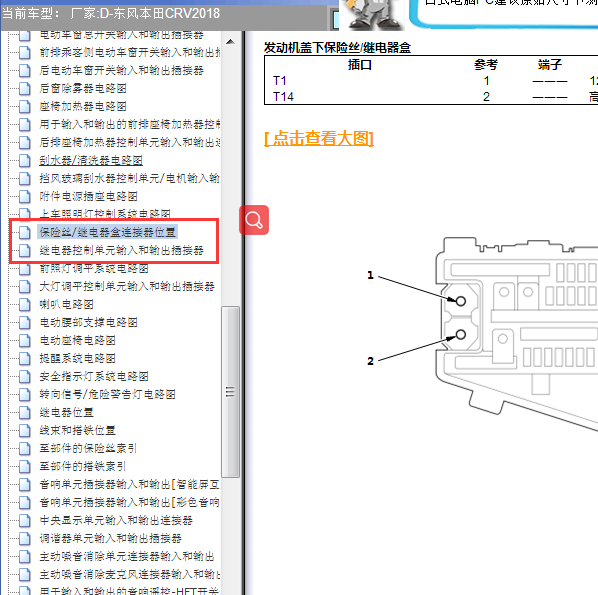Click the 参考 column header
This screenshot has height=595, width=598.
point(486,64)
